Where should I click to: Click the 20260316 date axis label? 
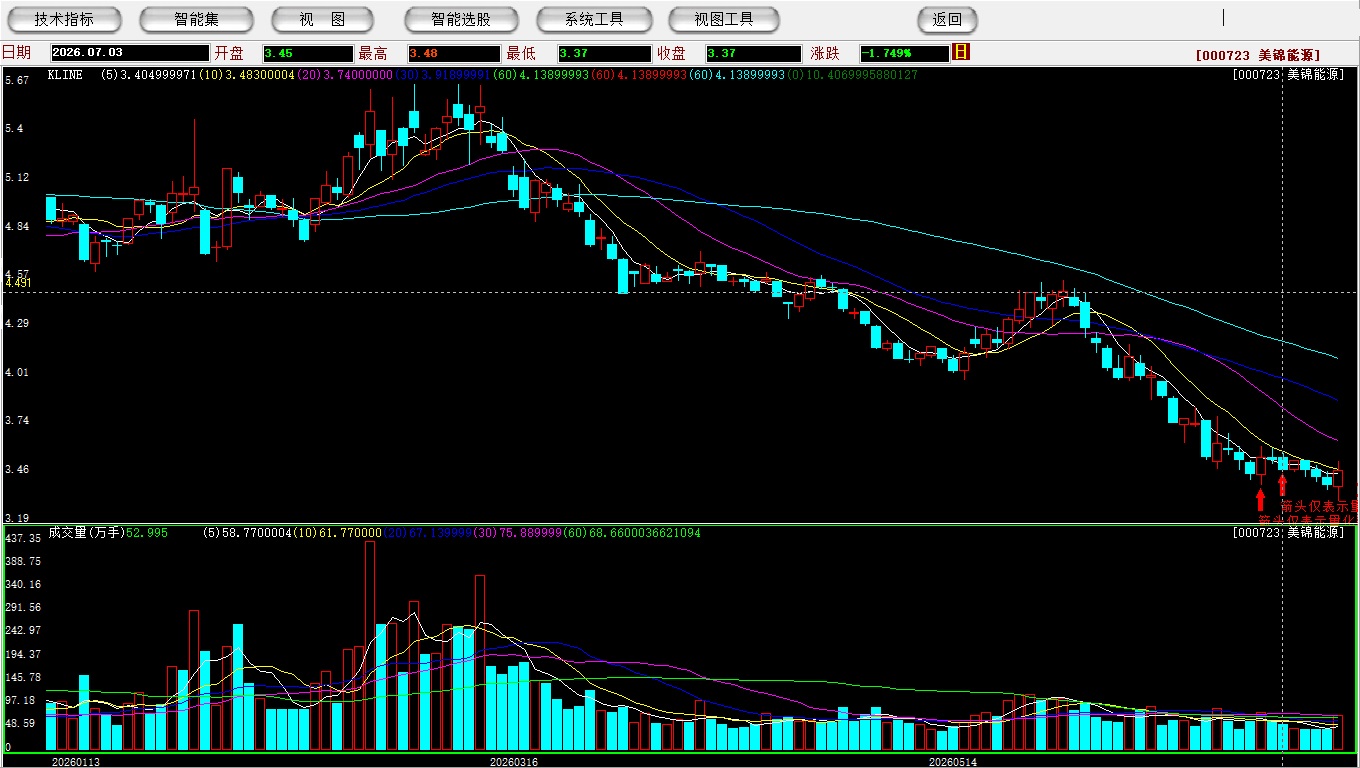click(513, 762)
